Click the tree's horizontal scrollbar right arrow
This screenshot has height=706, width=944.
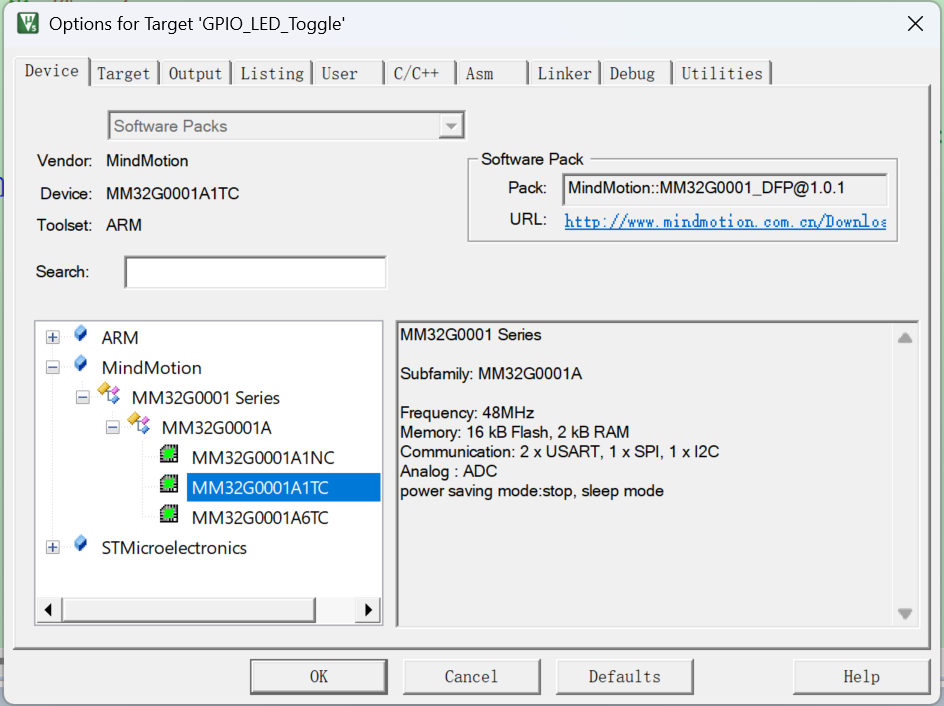(369, 609)
